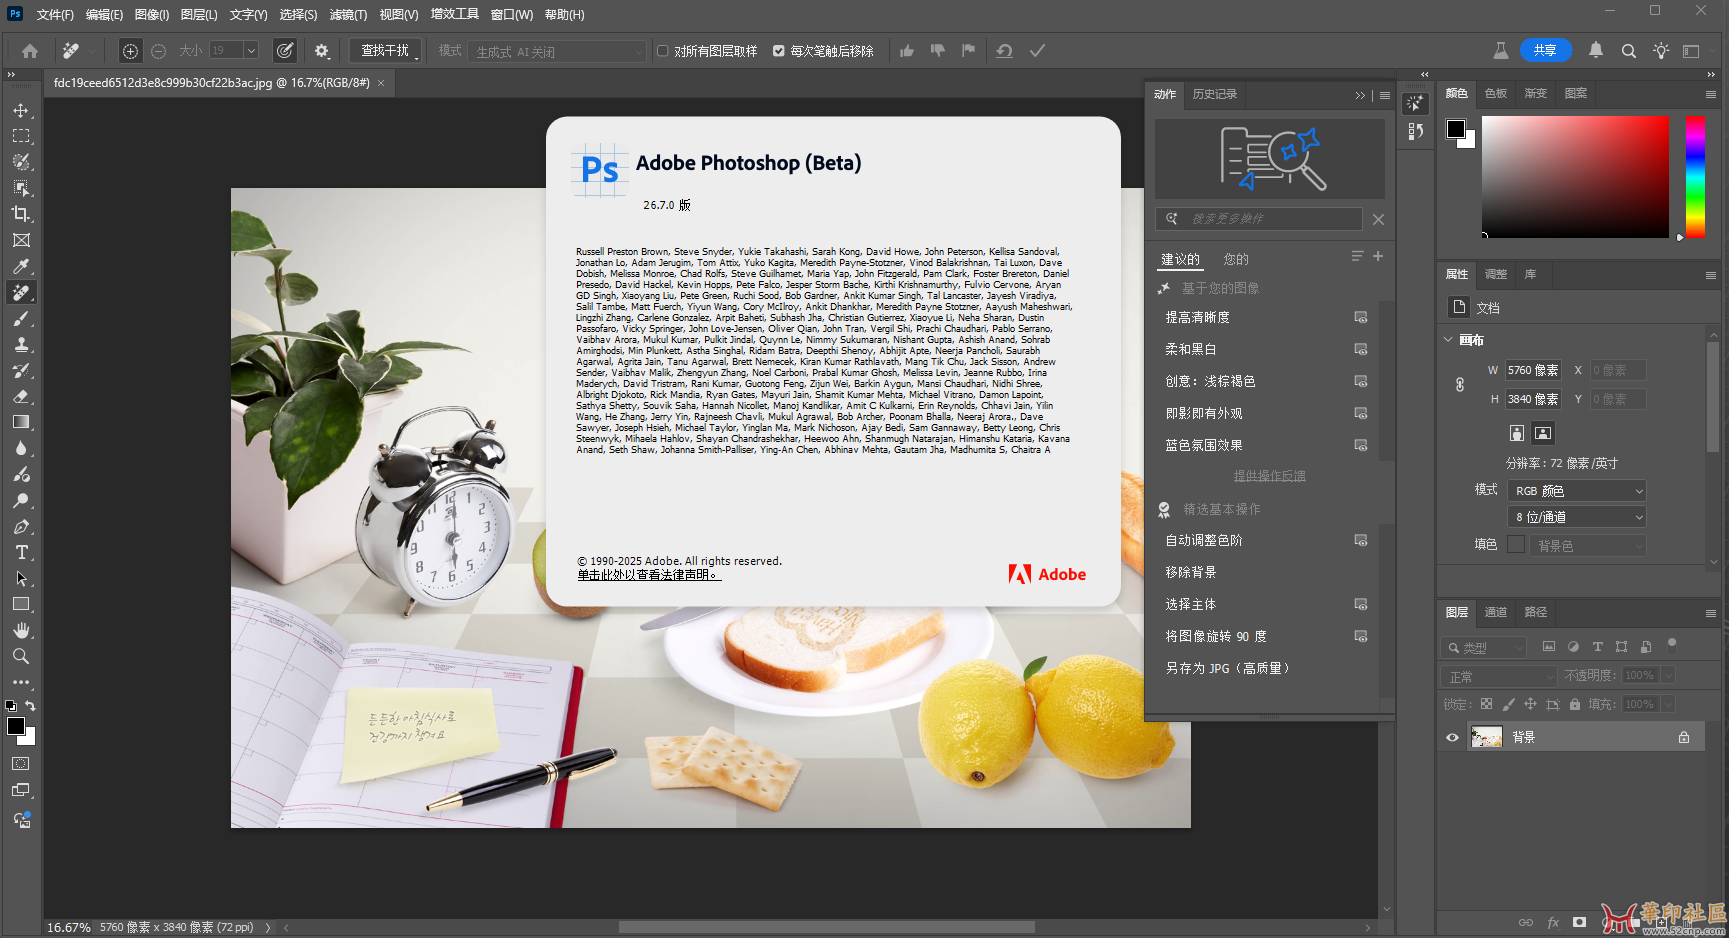This screenshot has width=1729, height=938.
Task: Close the fdc19ceed document tab
Action: tap(381, 83)
